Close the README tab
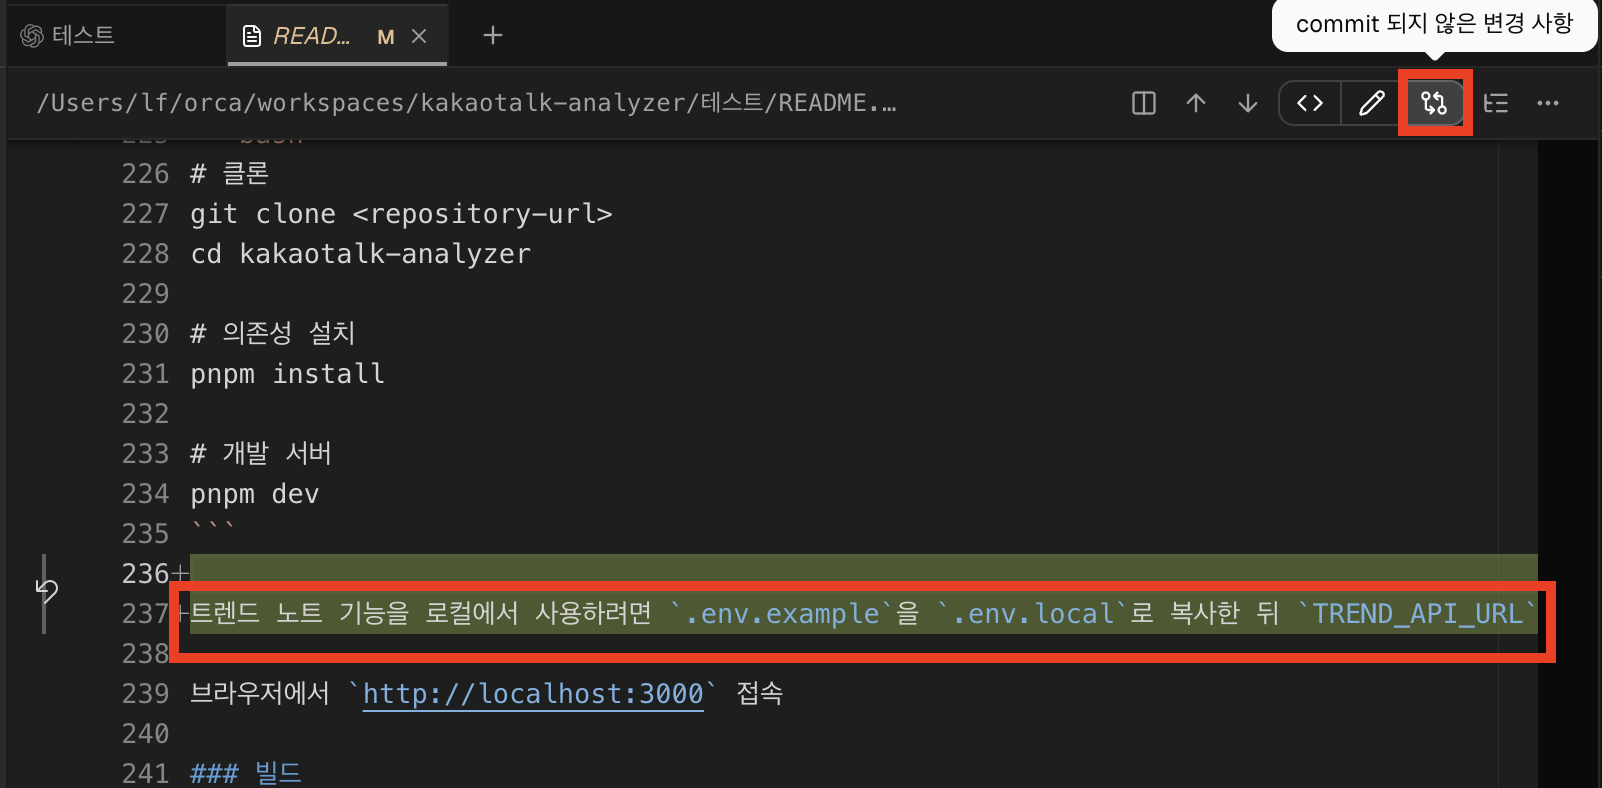The height and width of the screenshot is (788, 1602). pyautogui.click(x=419, y=36)
